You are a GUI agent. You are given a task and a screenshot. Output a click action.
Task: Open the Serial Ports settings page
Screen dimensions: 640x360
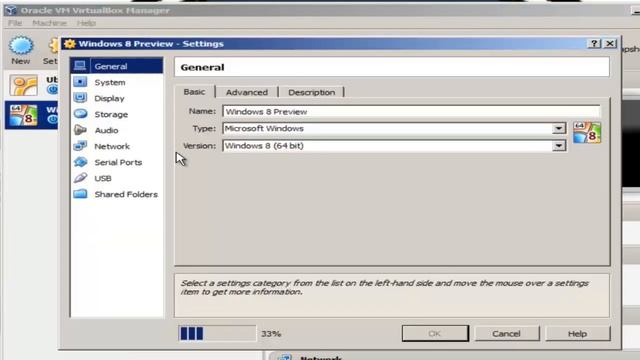pos(118,162)
